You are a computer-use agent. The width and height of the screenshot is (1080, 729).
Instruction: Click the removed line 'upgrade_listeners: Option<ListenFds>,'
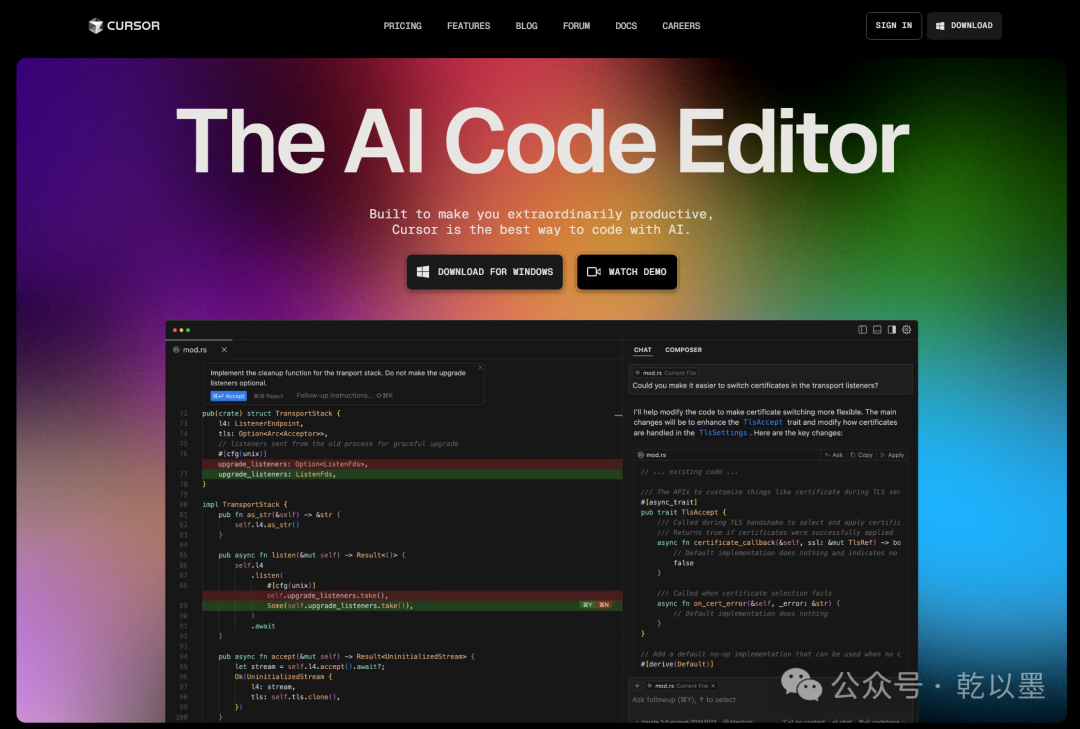coord(293,464)
